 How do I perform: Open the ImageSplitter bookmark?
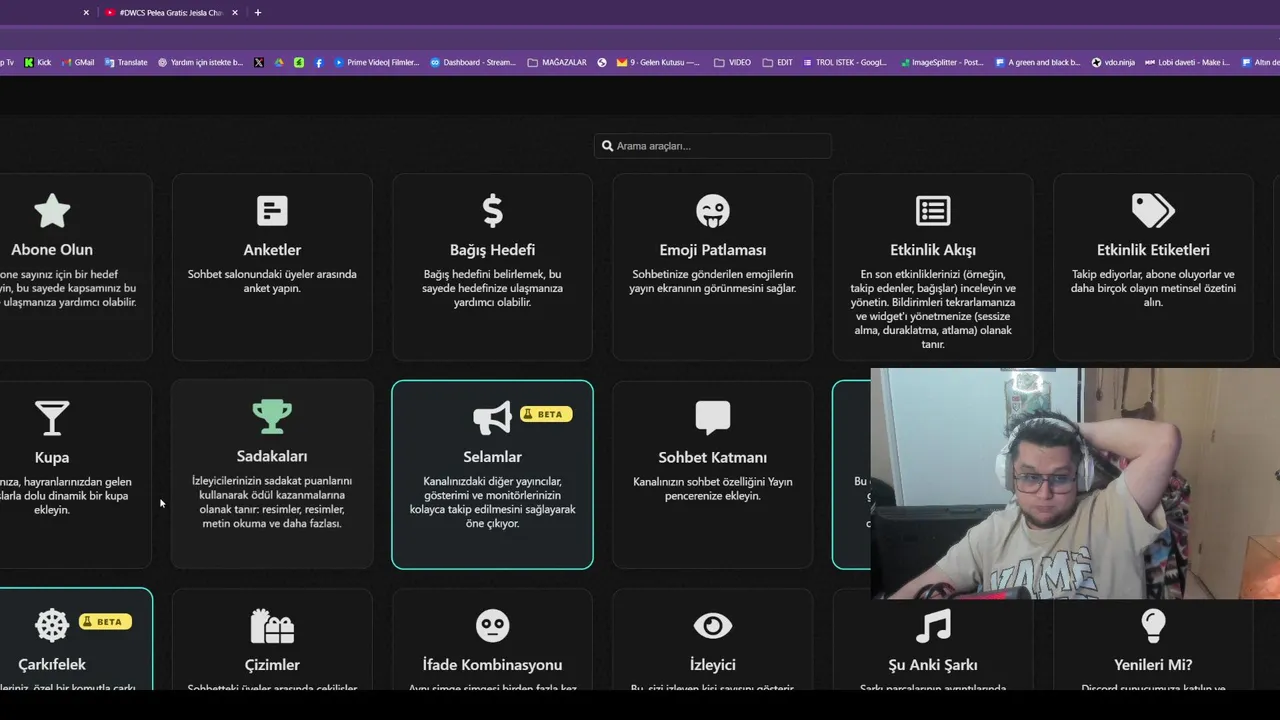942,62
